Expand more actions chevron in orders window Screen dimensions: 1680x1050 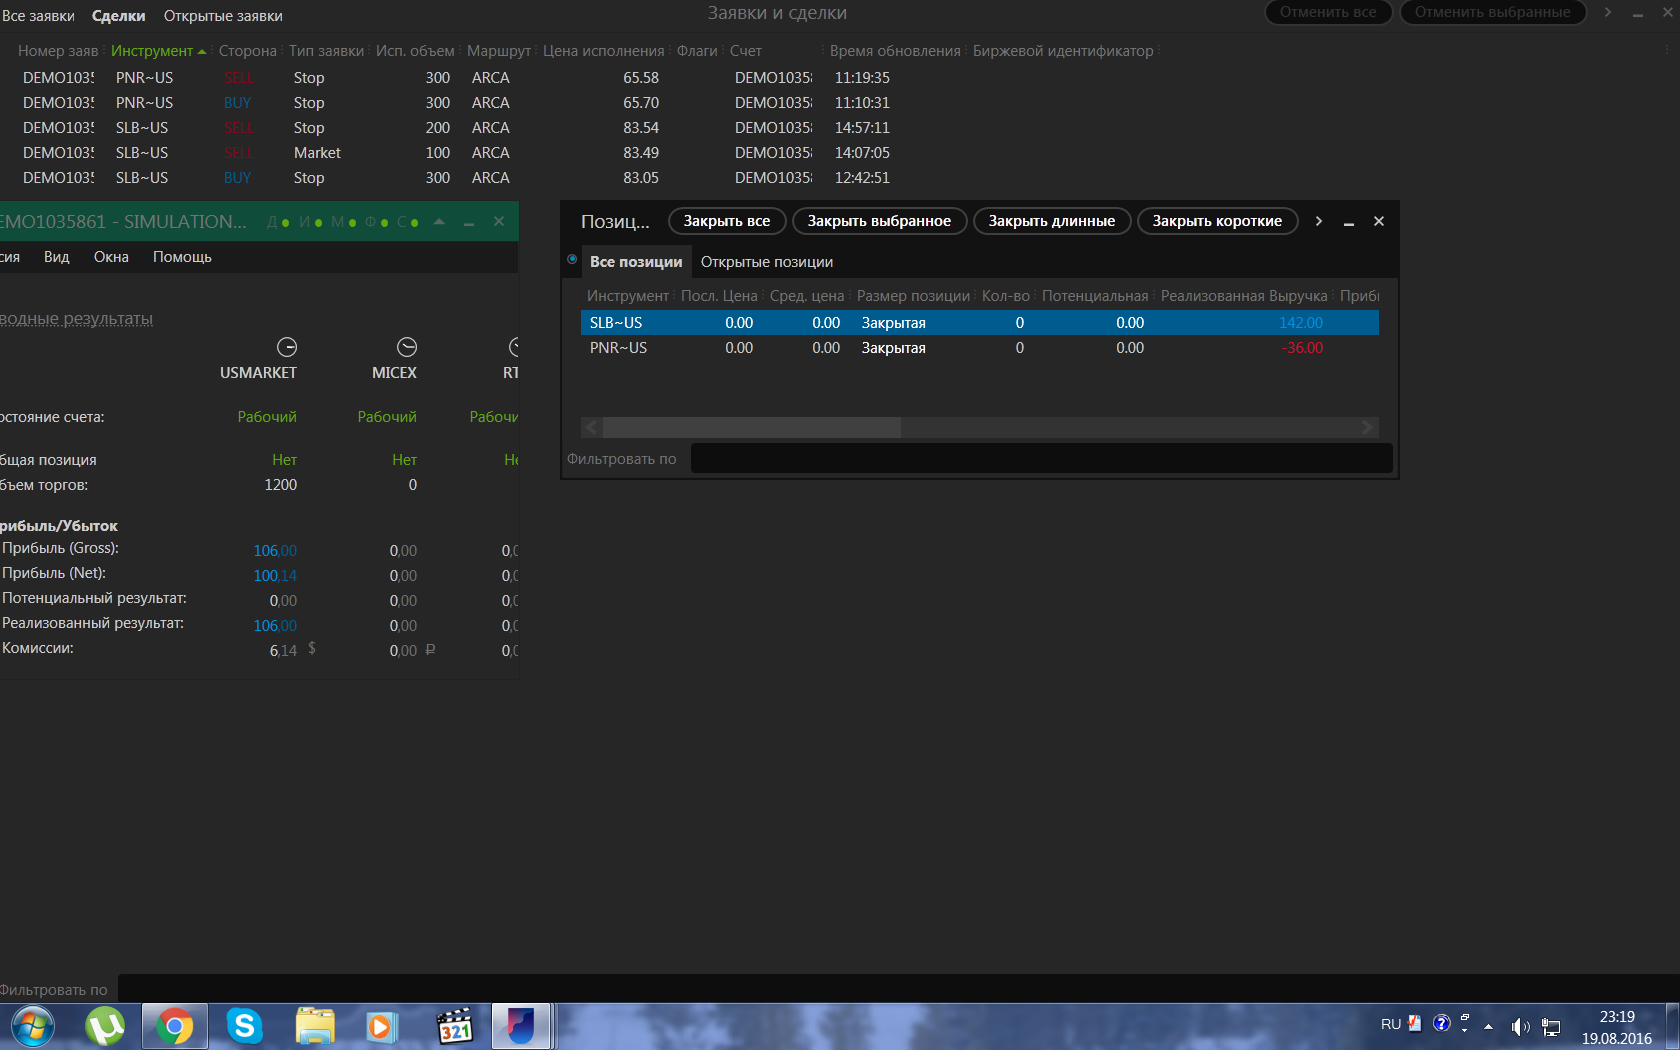1608,12
